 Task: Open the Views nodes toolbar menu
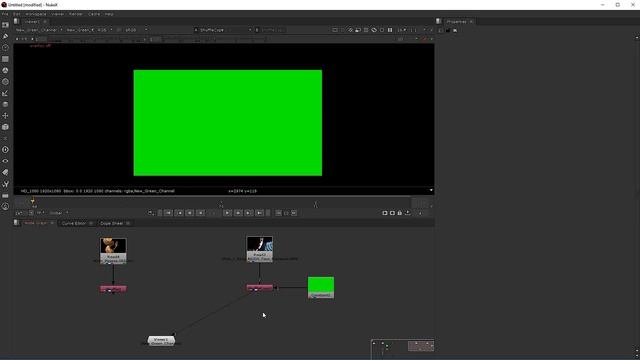click(5, 161)
